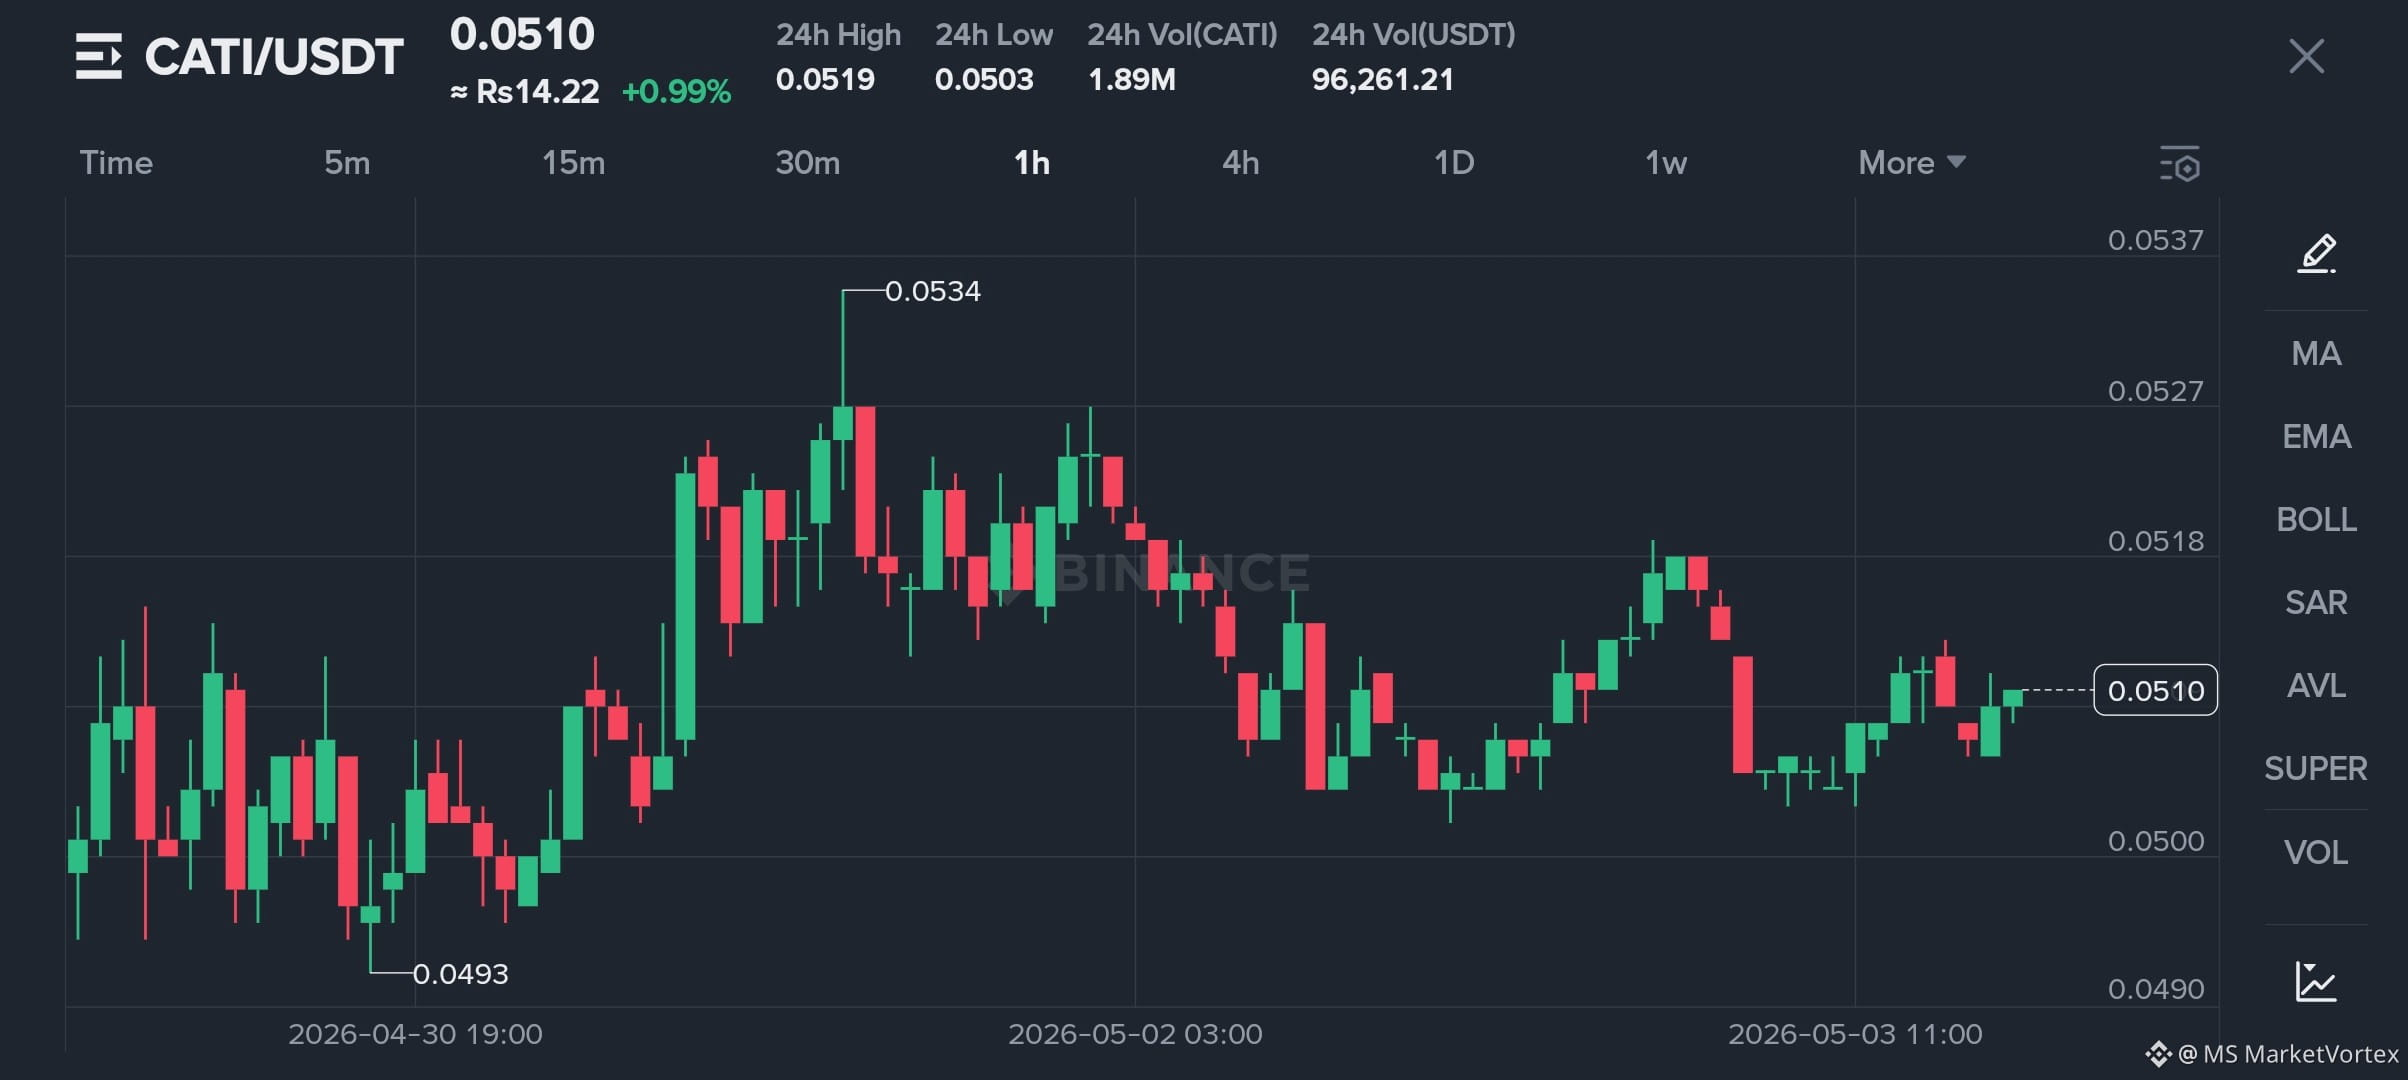Close the fullscreen chart view
This screenshot has height=1080, width=2408.
(x=2306, y=56)
